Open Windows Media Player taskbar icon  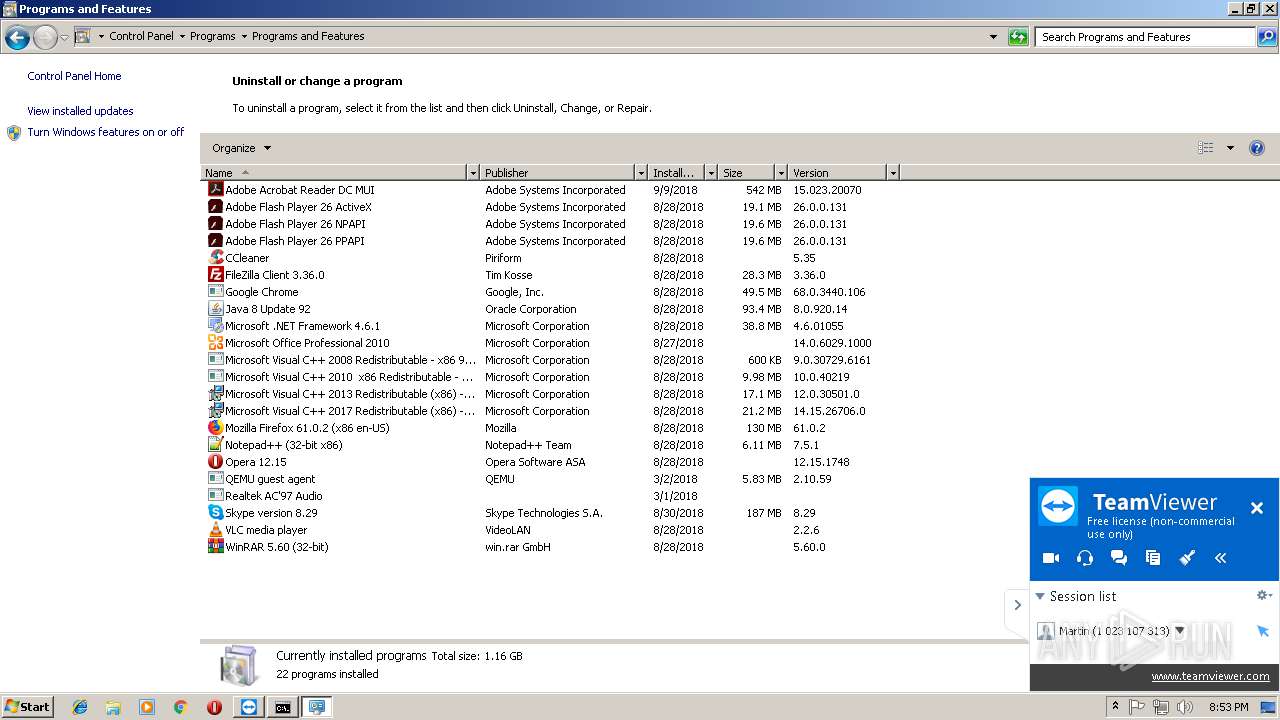pos(147,707)
